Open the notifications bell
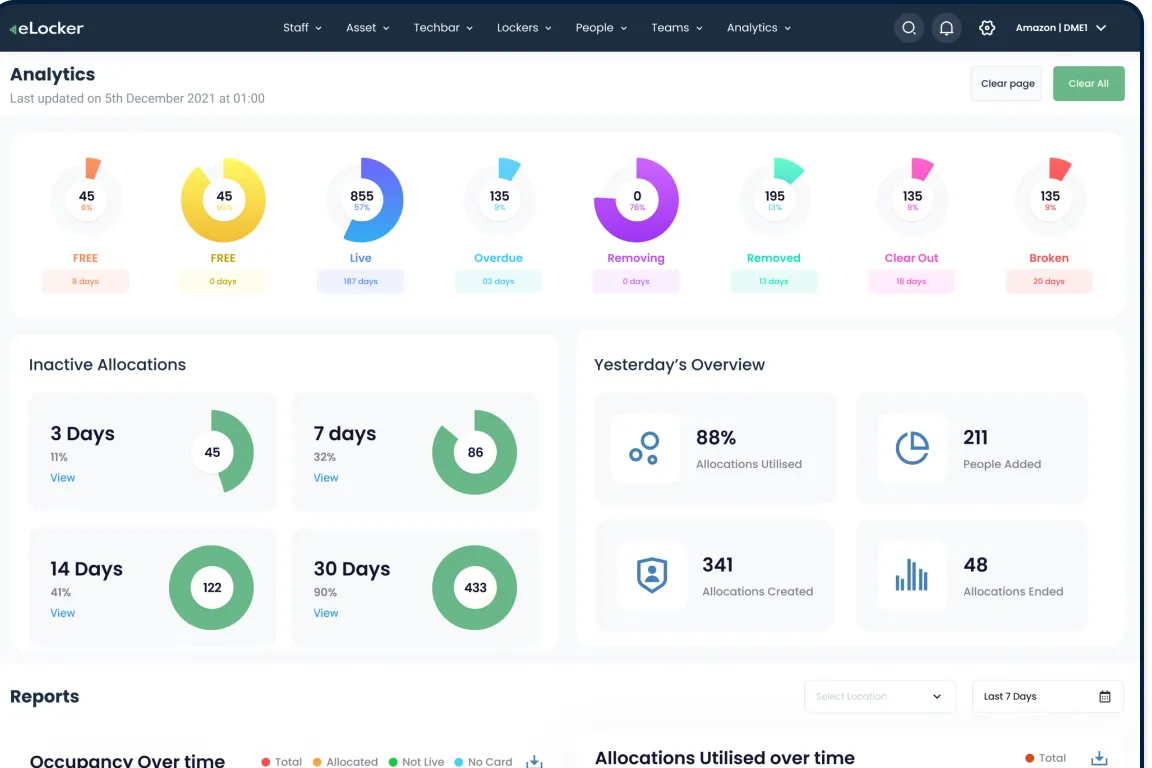The image size is (1152, 768). pos(946,28)
